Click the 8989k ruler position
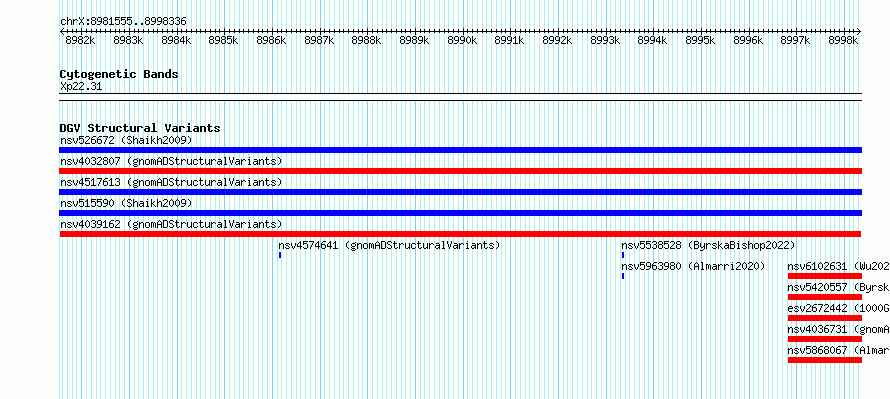This screenshot has width=890, height=399. coord(414,40)
